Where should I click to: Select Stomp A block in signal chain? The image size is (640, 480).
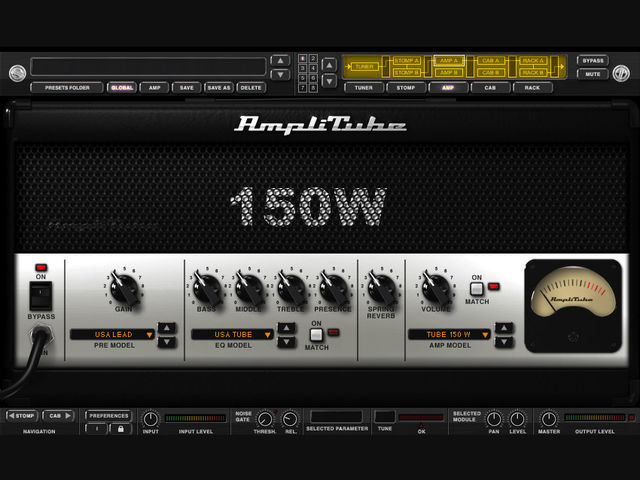[407, 61]
